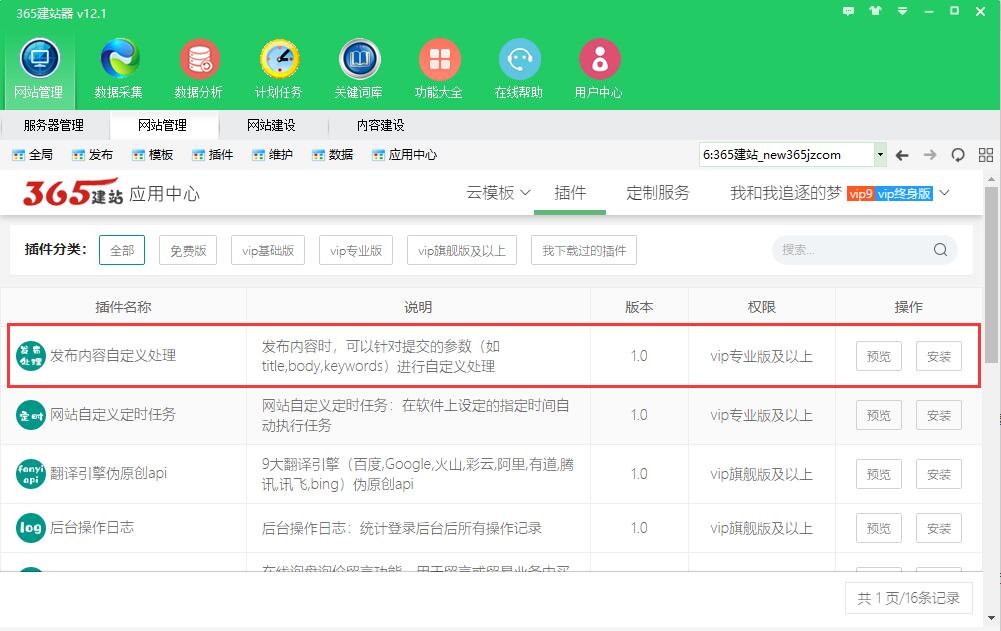Click the grid layout icon
This screenshot has height=631, width=1001.
986,155
